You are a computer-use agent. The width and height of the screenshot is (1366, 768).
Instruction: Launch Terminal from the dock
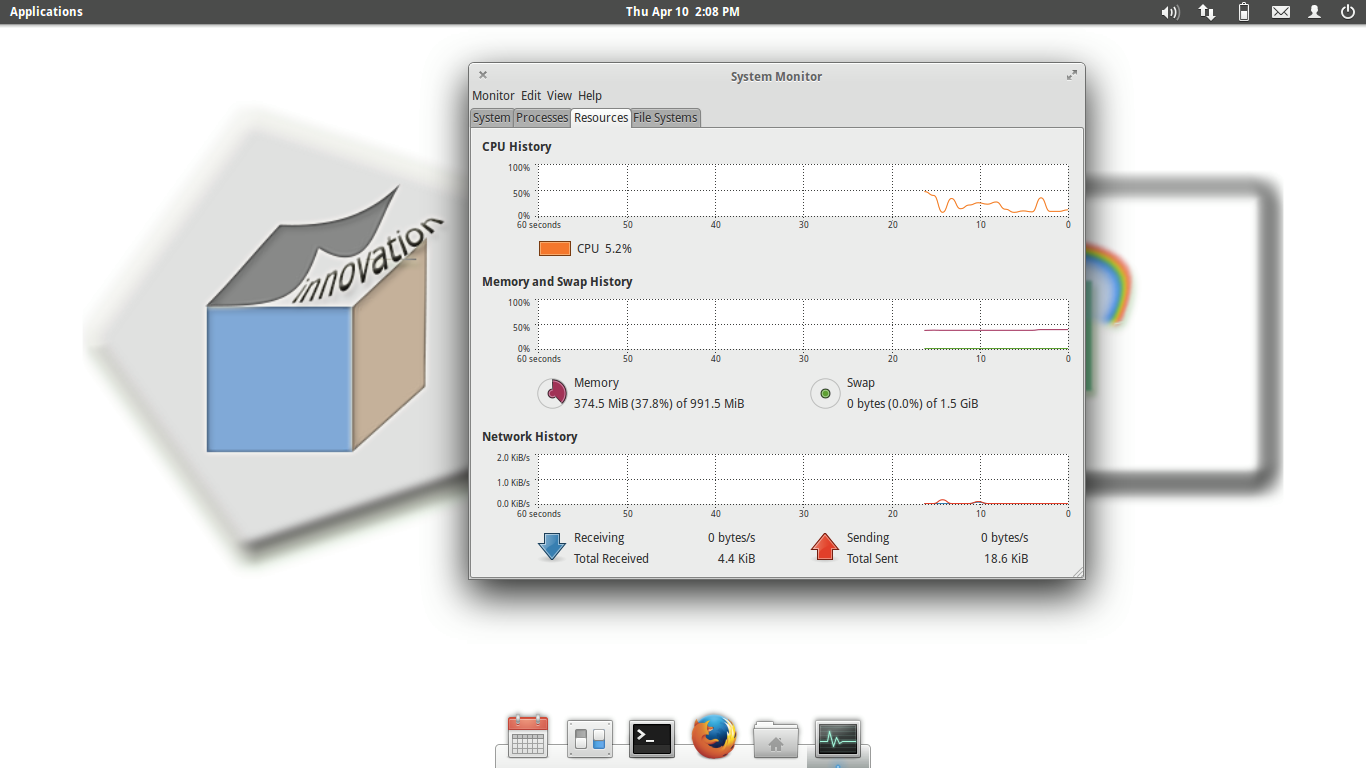652,738
